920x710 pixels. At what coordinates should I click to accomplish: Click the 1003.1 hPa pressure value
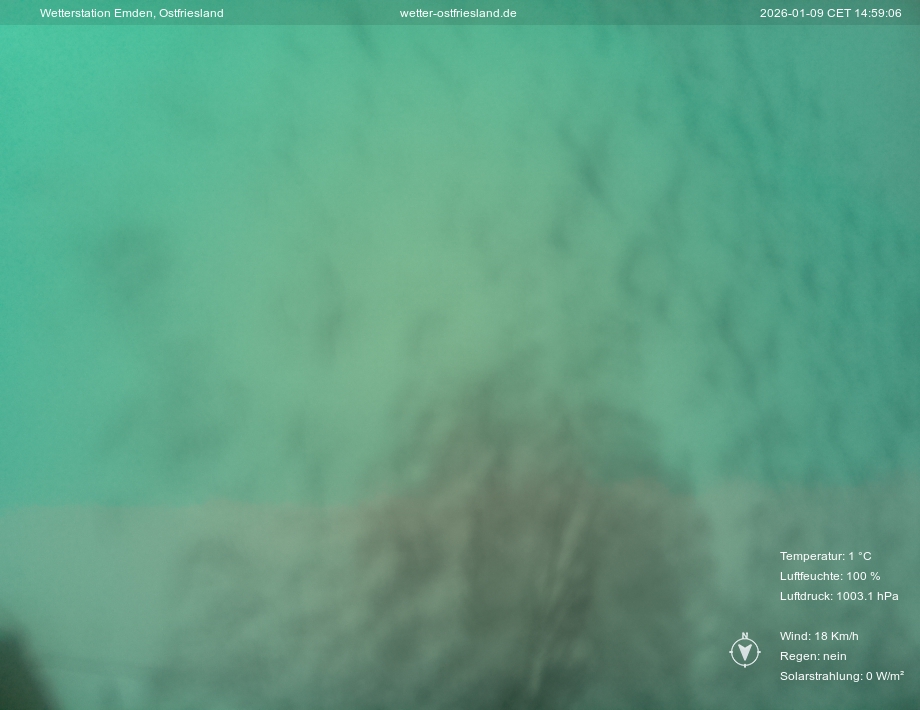tap(867, 596)
